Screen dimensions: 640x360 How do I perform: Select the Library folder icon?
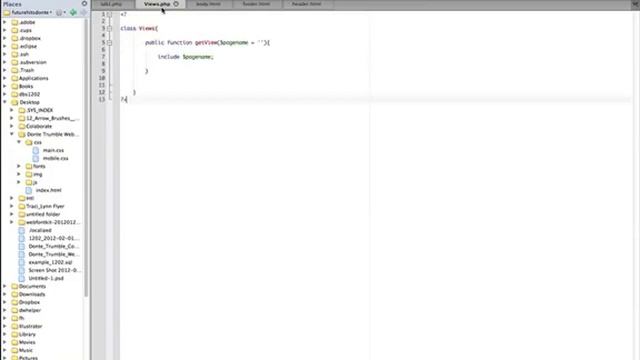point(15,334)
